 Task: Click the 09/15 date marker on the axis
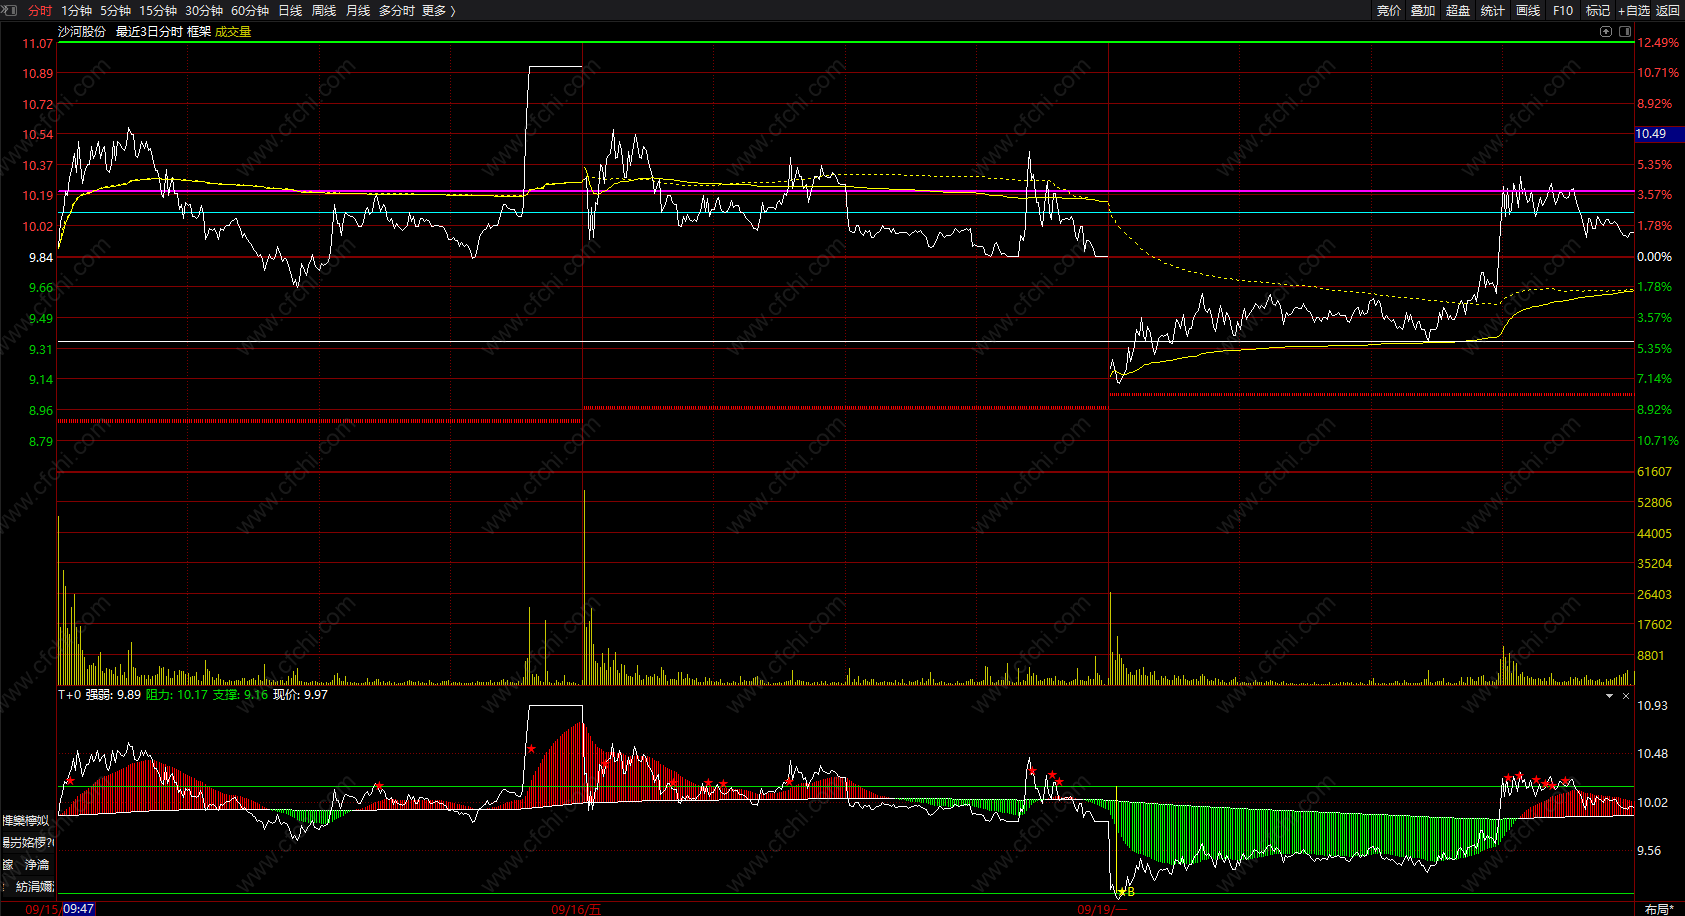tap(43, 909)
